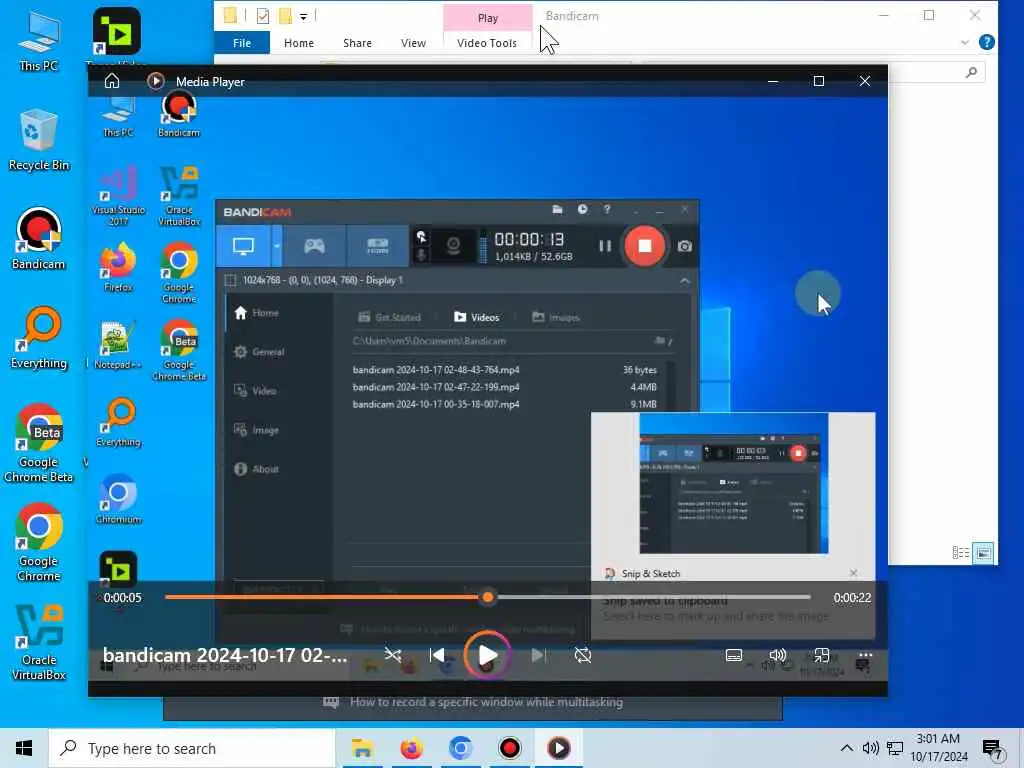Viewport: 1024px width, 768px height.
Task: Click the video seek bar thumb
Action: 488,598
